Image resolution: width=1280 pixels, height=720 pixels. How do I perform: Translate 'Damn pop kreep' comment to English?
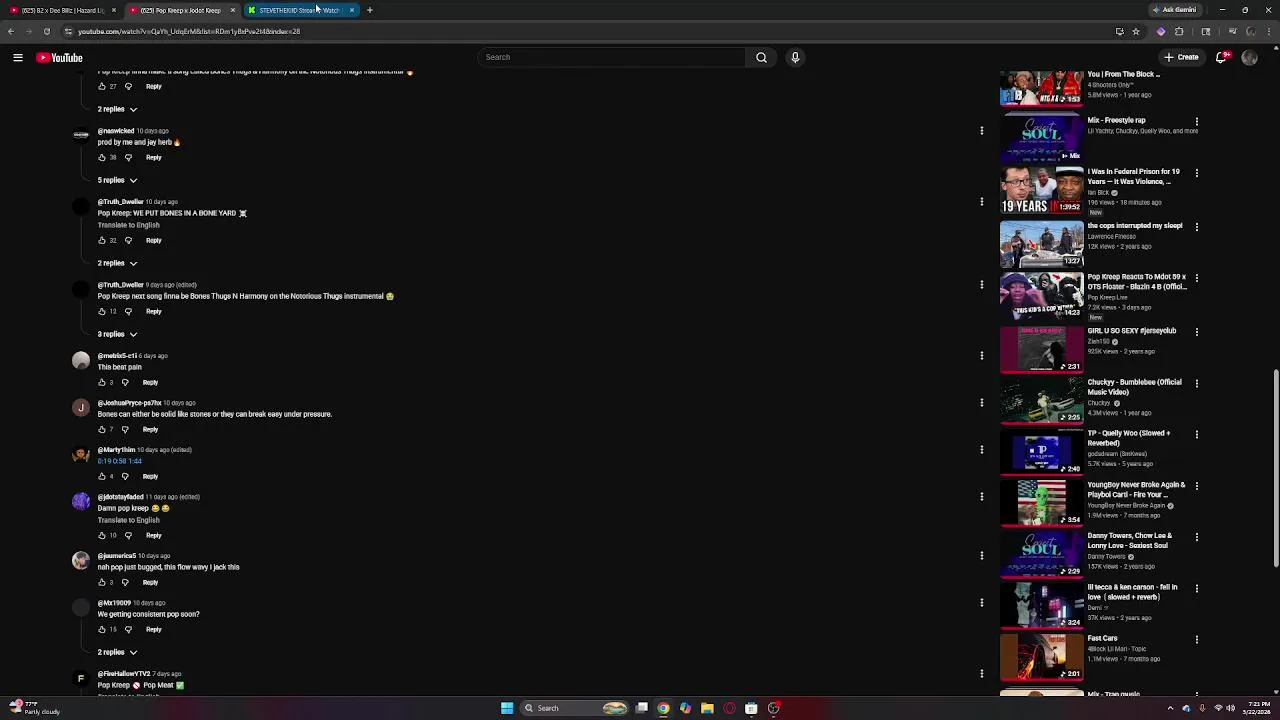(129, 520)
